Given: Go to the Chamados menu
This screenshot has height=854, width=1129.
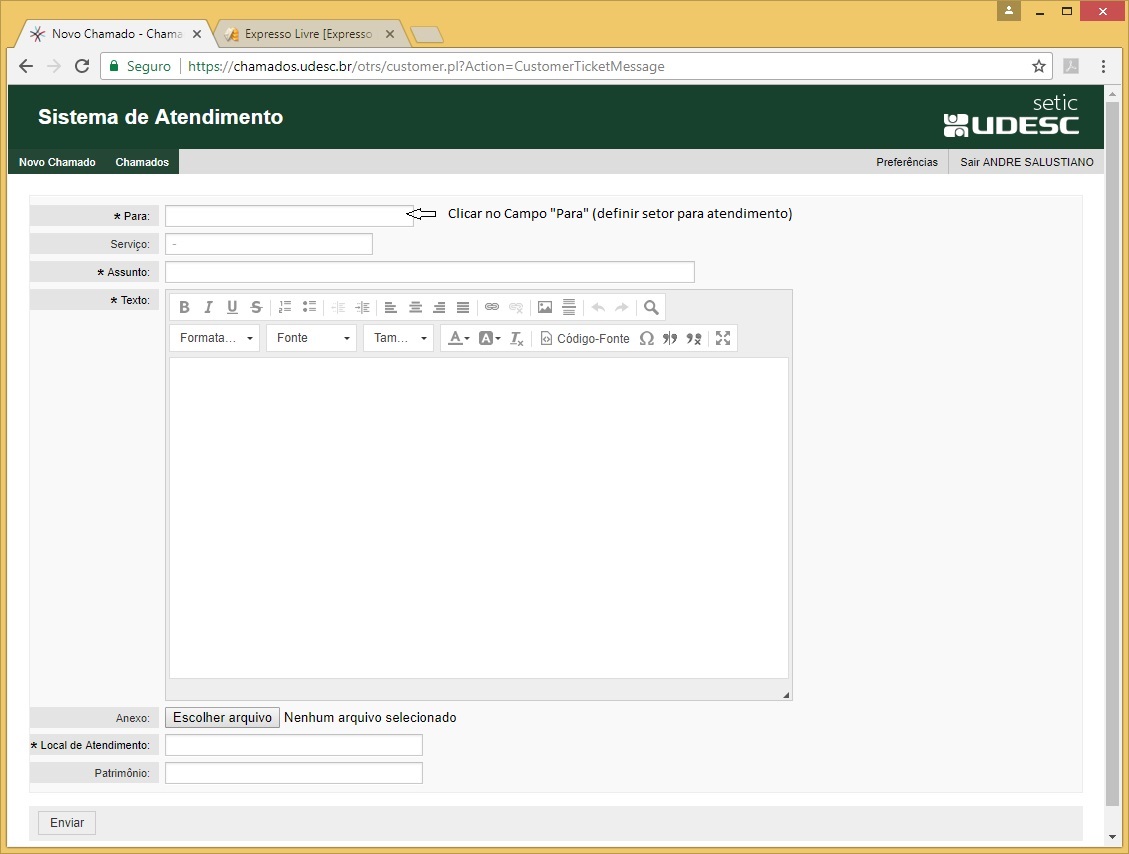Looking at the screenshot, I should 142,162.
